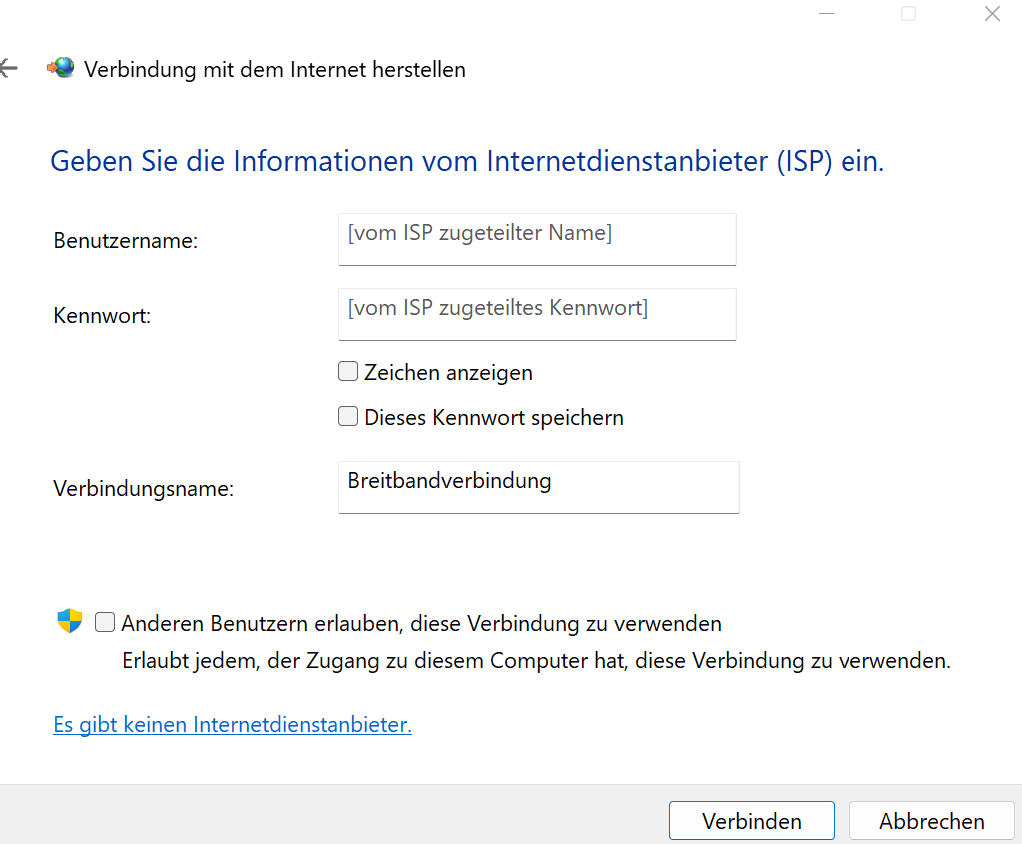Cancel with the Abbrechen button
Image resolution: width=1022 pixels, height=844 pixels.
click(931, 821)
